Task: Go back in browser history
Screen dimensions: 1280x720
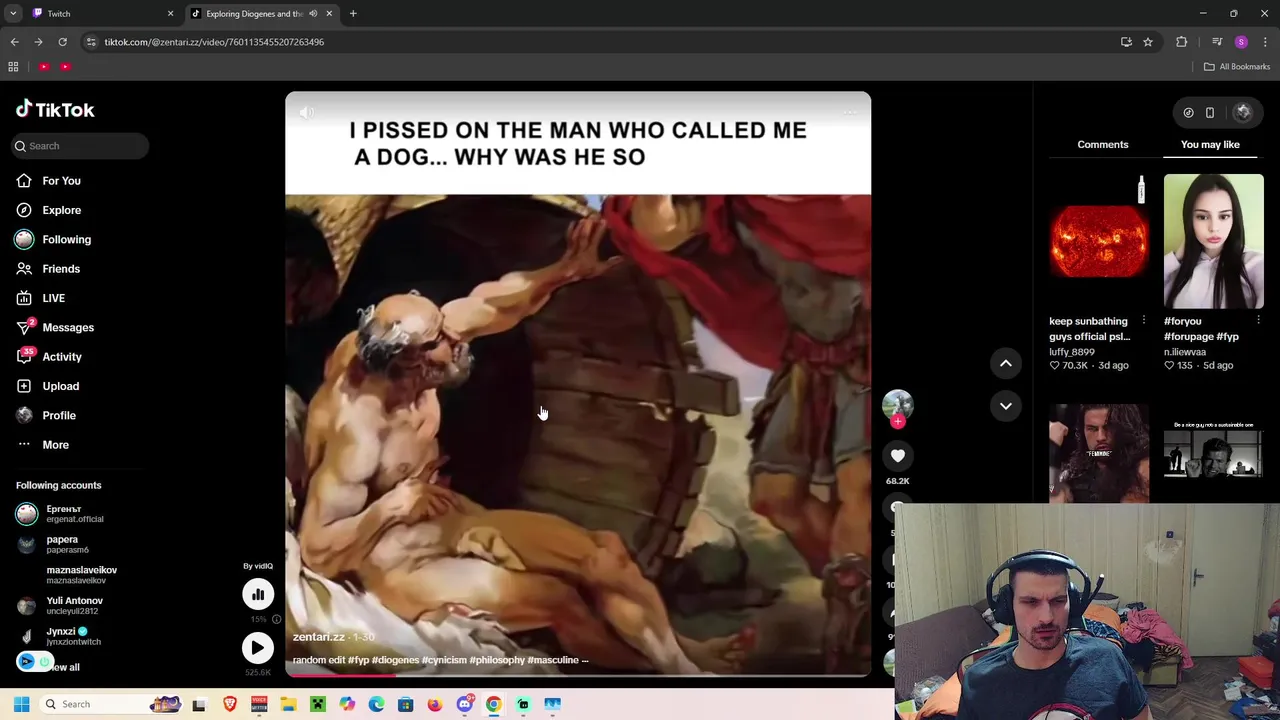Action: click(x=14, y=42)
